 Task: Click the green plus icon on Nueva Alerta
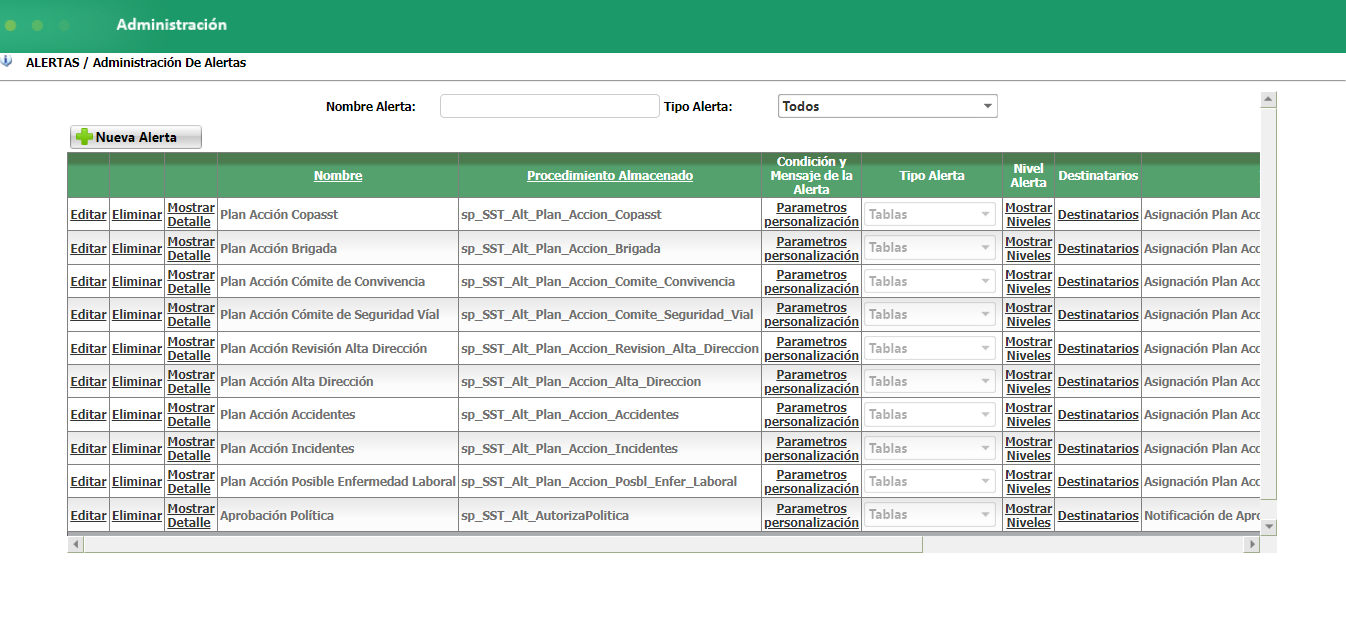coord(84,137)
